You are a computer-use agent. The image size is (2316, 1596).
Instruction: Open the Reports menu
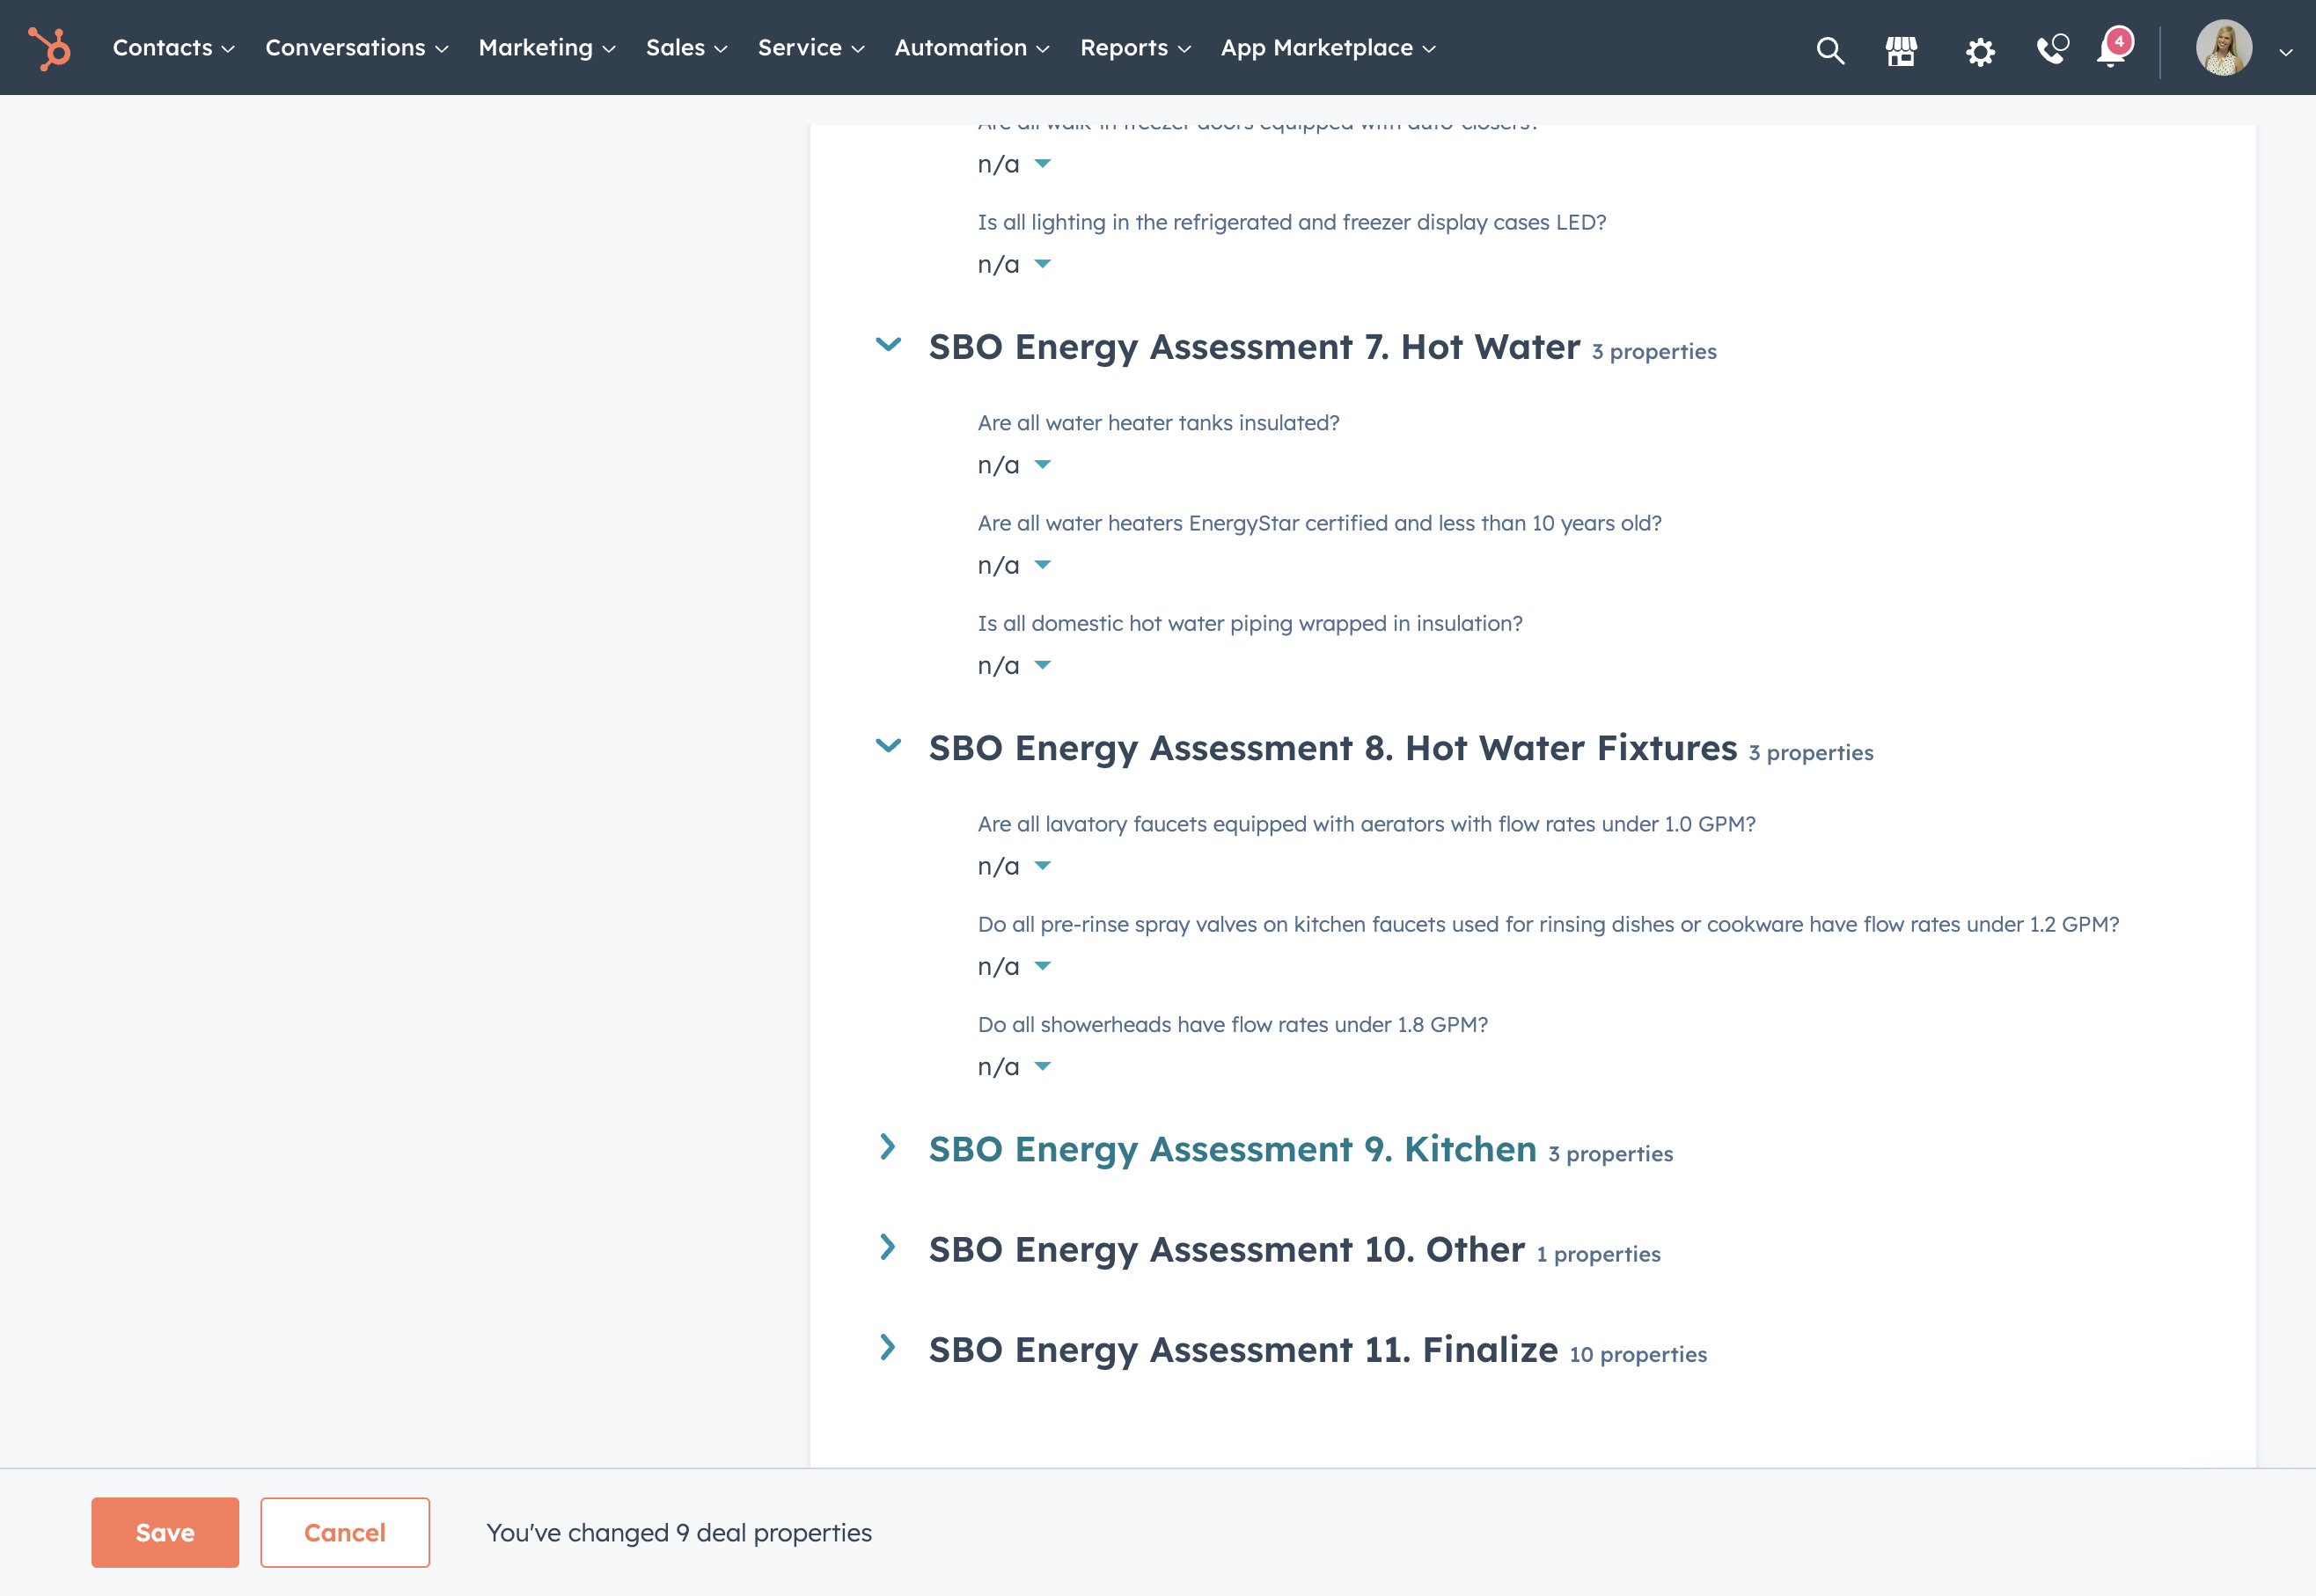1135,48
